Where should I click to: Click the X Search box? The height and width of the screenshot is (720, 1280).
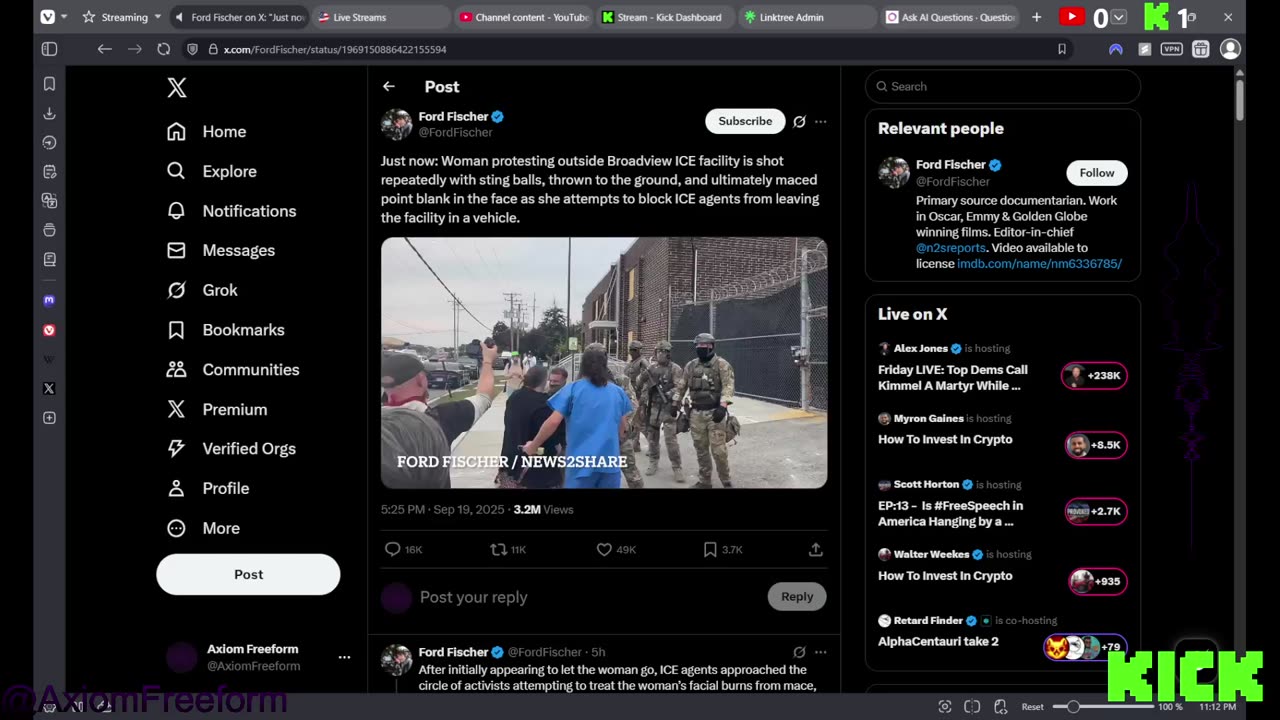pyautogui.click(x=1002, y=86)
